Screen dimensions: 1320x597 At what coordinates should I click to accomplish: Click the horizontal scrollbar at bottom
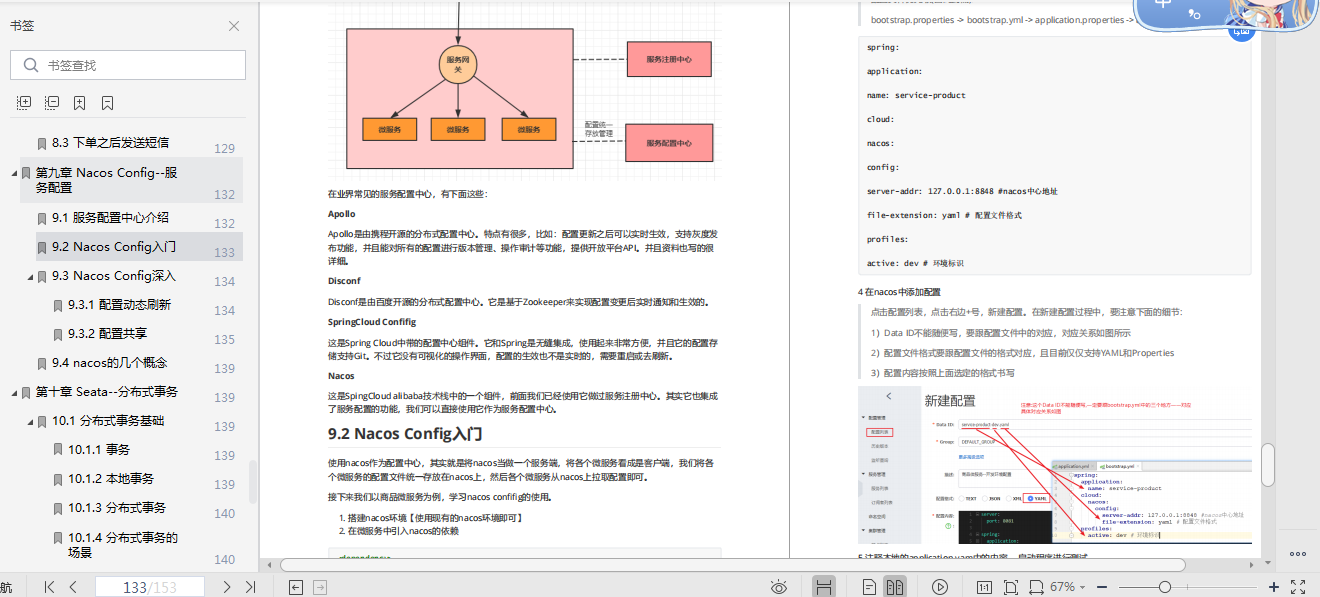click(732, 565)
